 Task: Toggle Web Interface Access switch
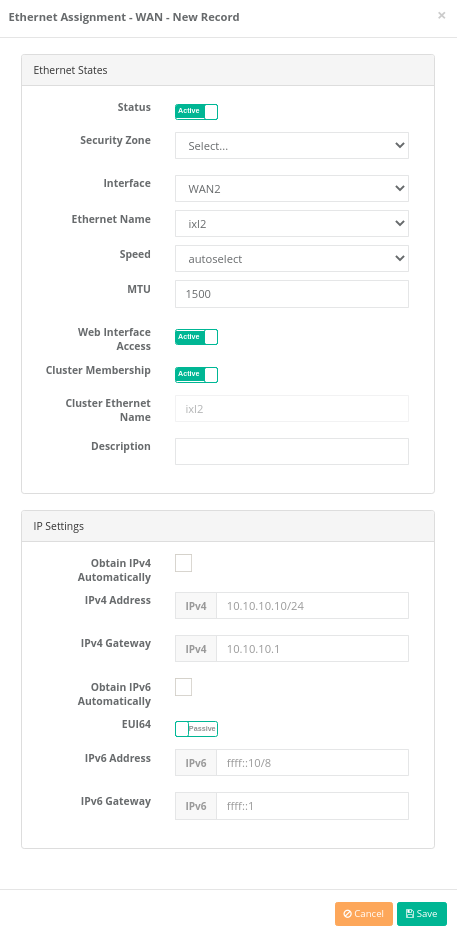point(196,337)
